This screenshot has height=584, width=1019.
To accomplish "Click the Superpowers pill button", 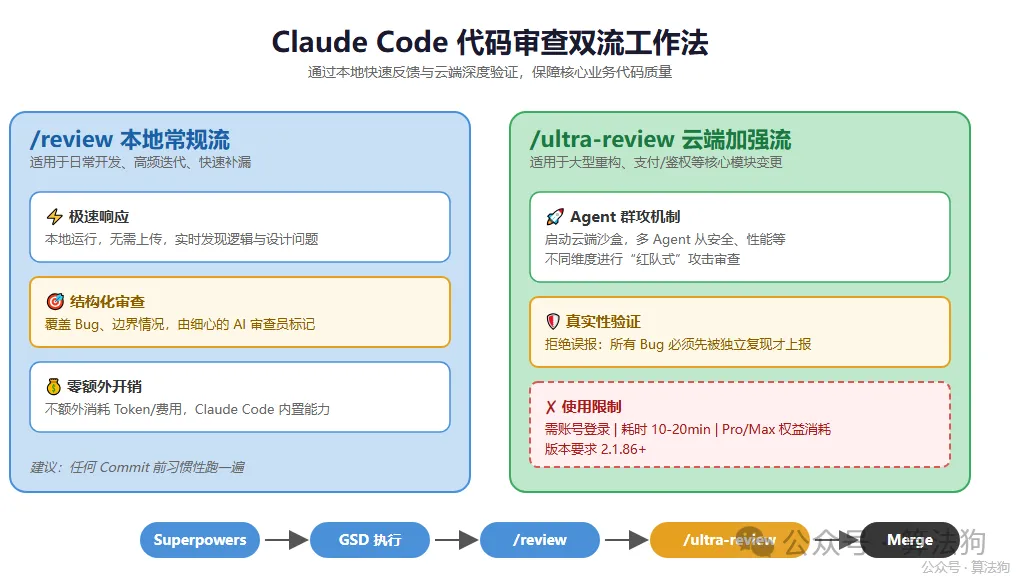I will coord(200,540).
